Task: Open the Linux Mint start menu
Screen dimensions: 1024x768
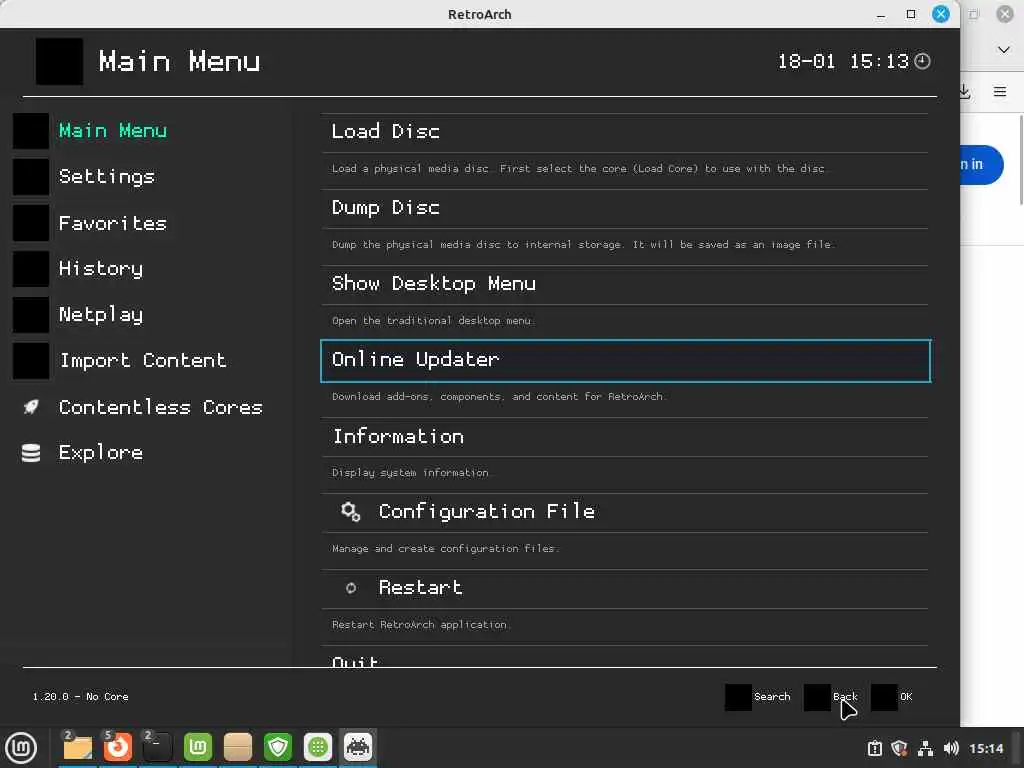Action: coord(21,748)
